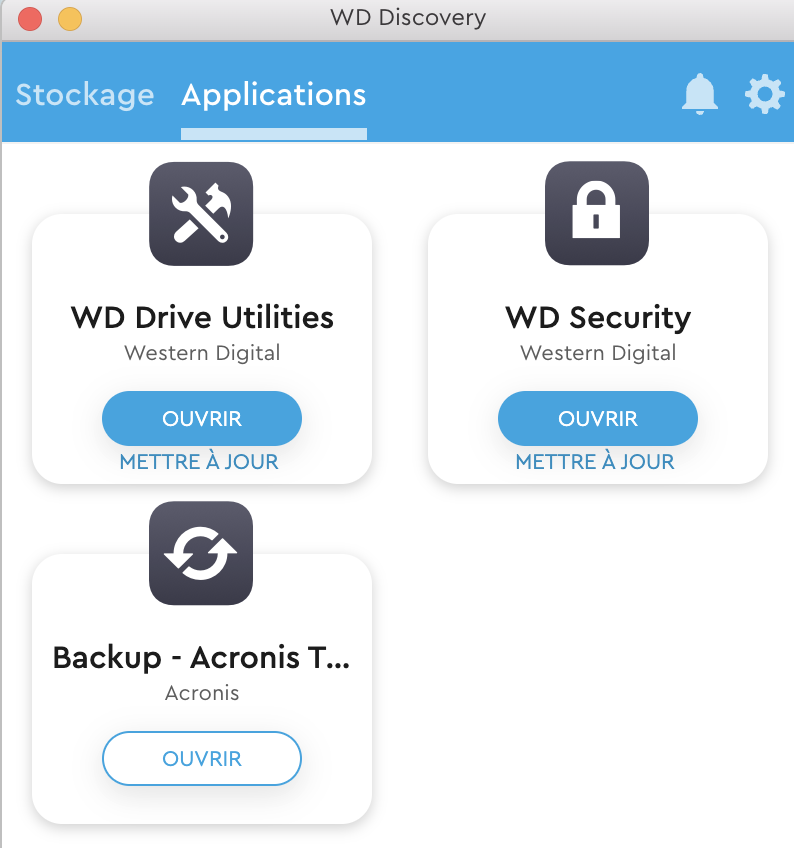Image resolution: width=794 pixels, height=848 pixels.
Task: Click the WD Security title text
Action: click(x=598, y=318)
